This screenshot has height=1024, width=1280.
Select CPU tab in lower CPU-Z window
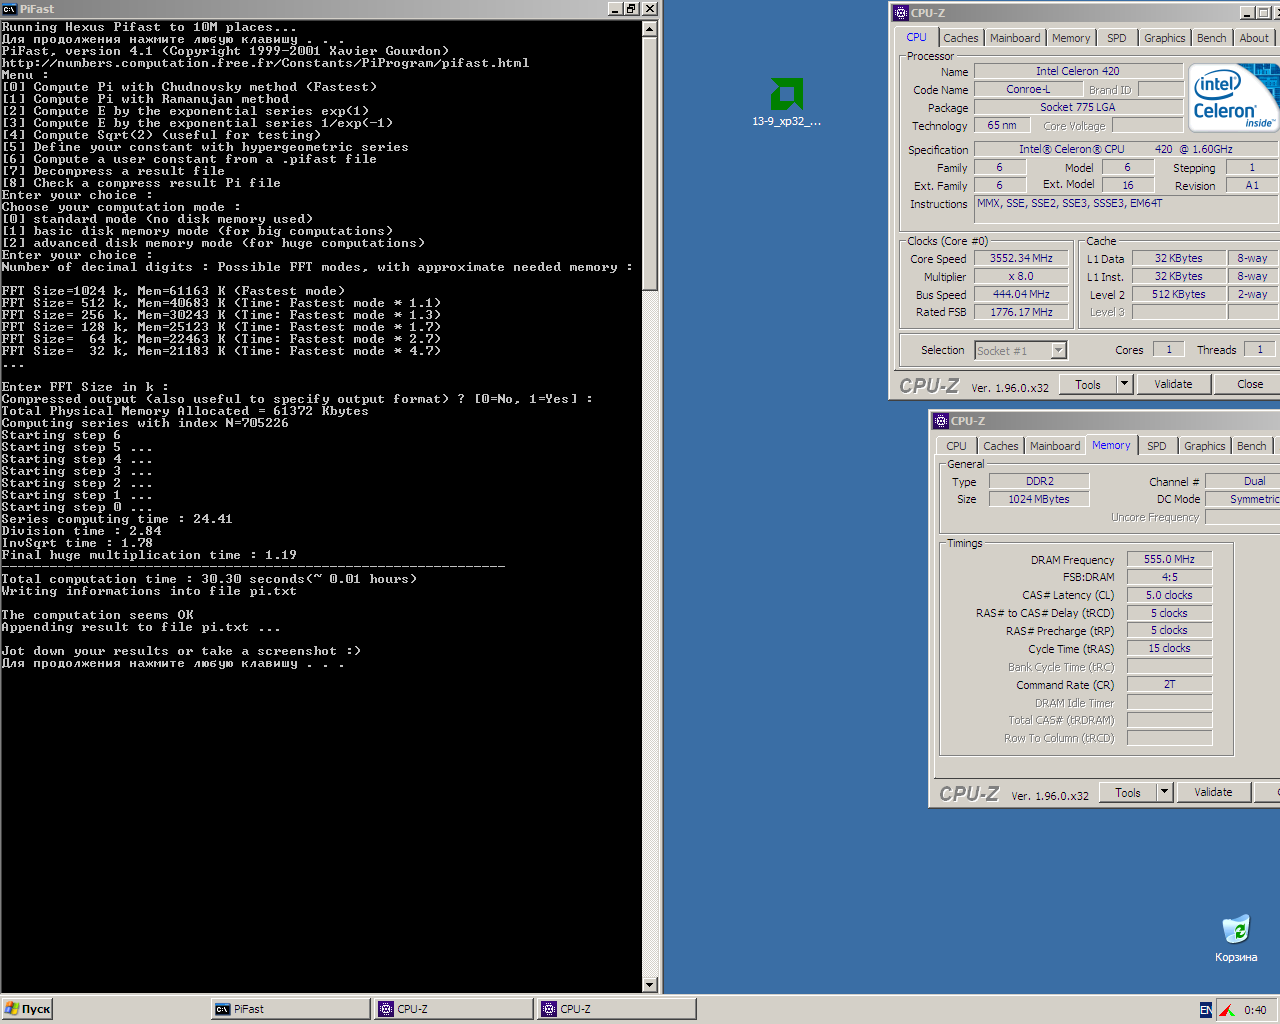957,446
